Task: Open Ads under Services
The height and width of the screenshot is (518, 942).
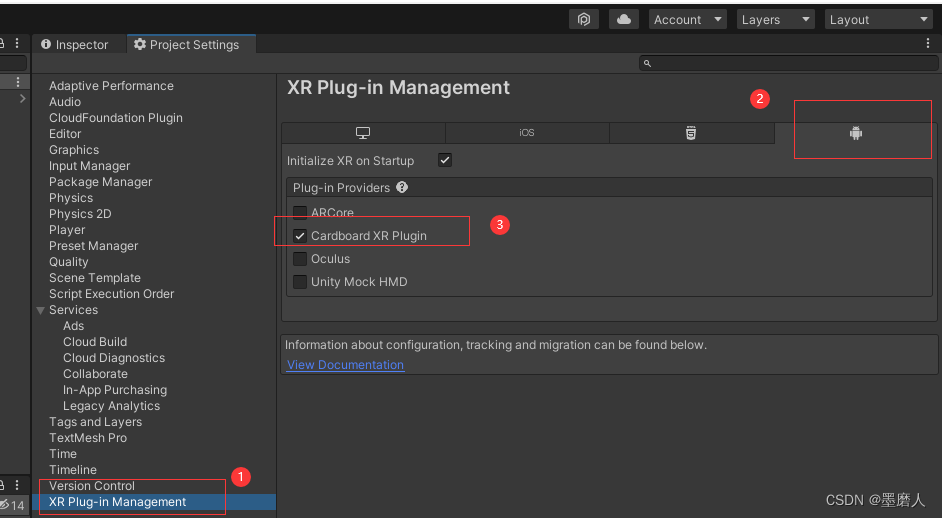Action: 73,326
